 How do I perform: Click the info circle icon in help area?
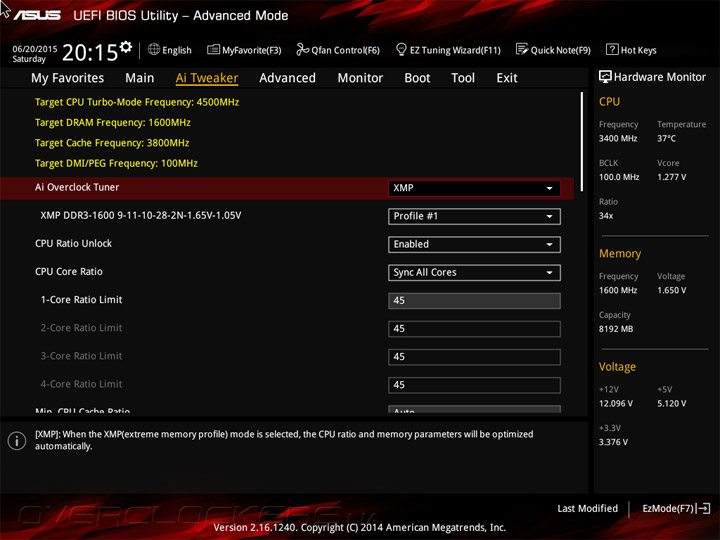click(17, 441)
